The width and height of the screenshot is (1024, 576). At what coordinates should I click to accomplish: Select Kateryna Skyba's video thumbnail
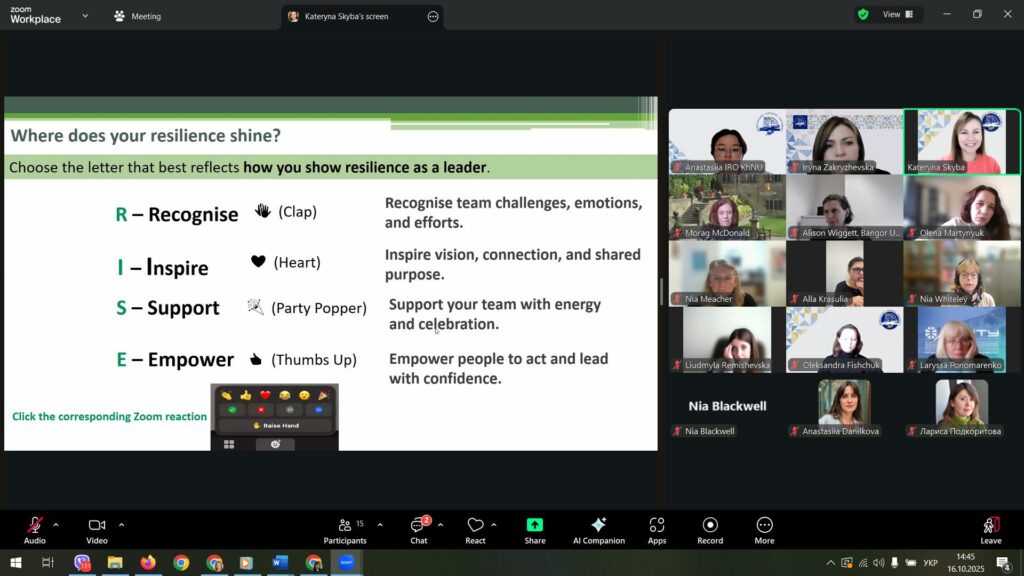(x=962, y=142)
